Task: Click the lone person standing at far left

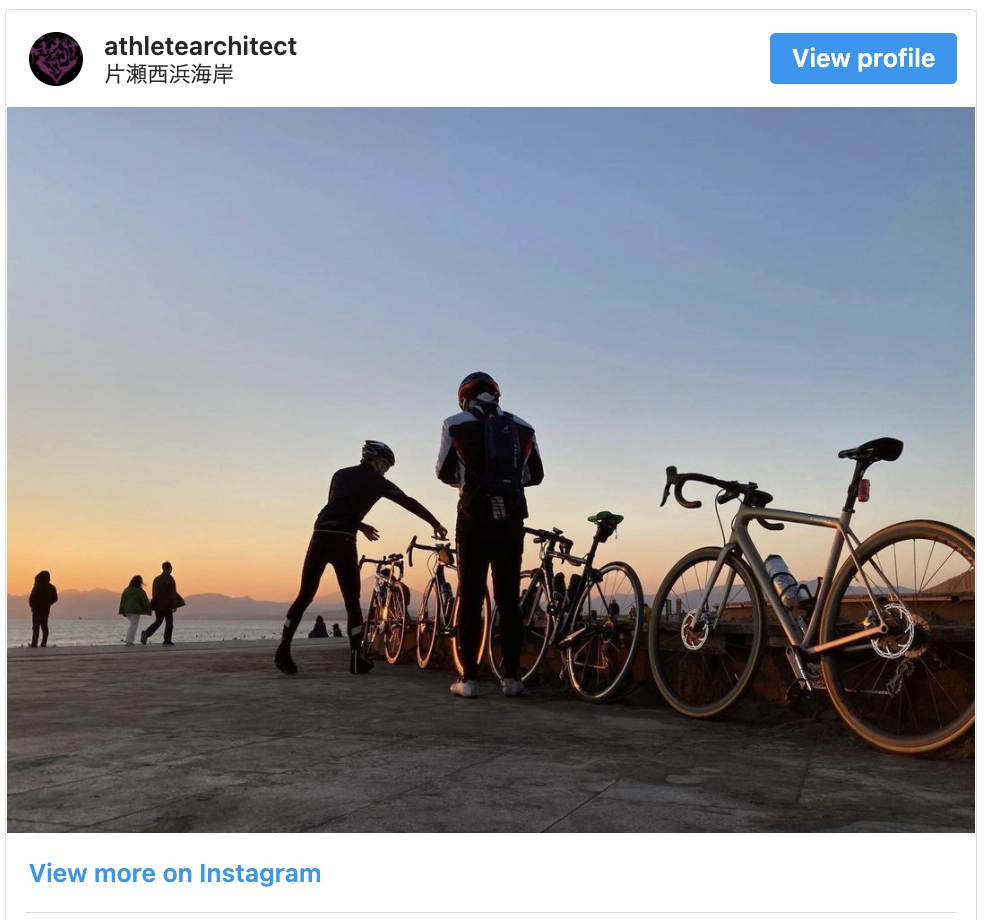Action: (42, 609)
